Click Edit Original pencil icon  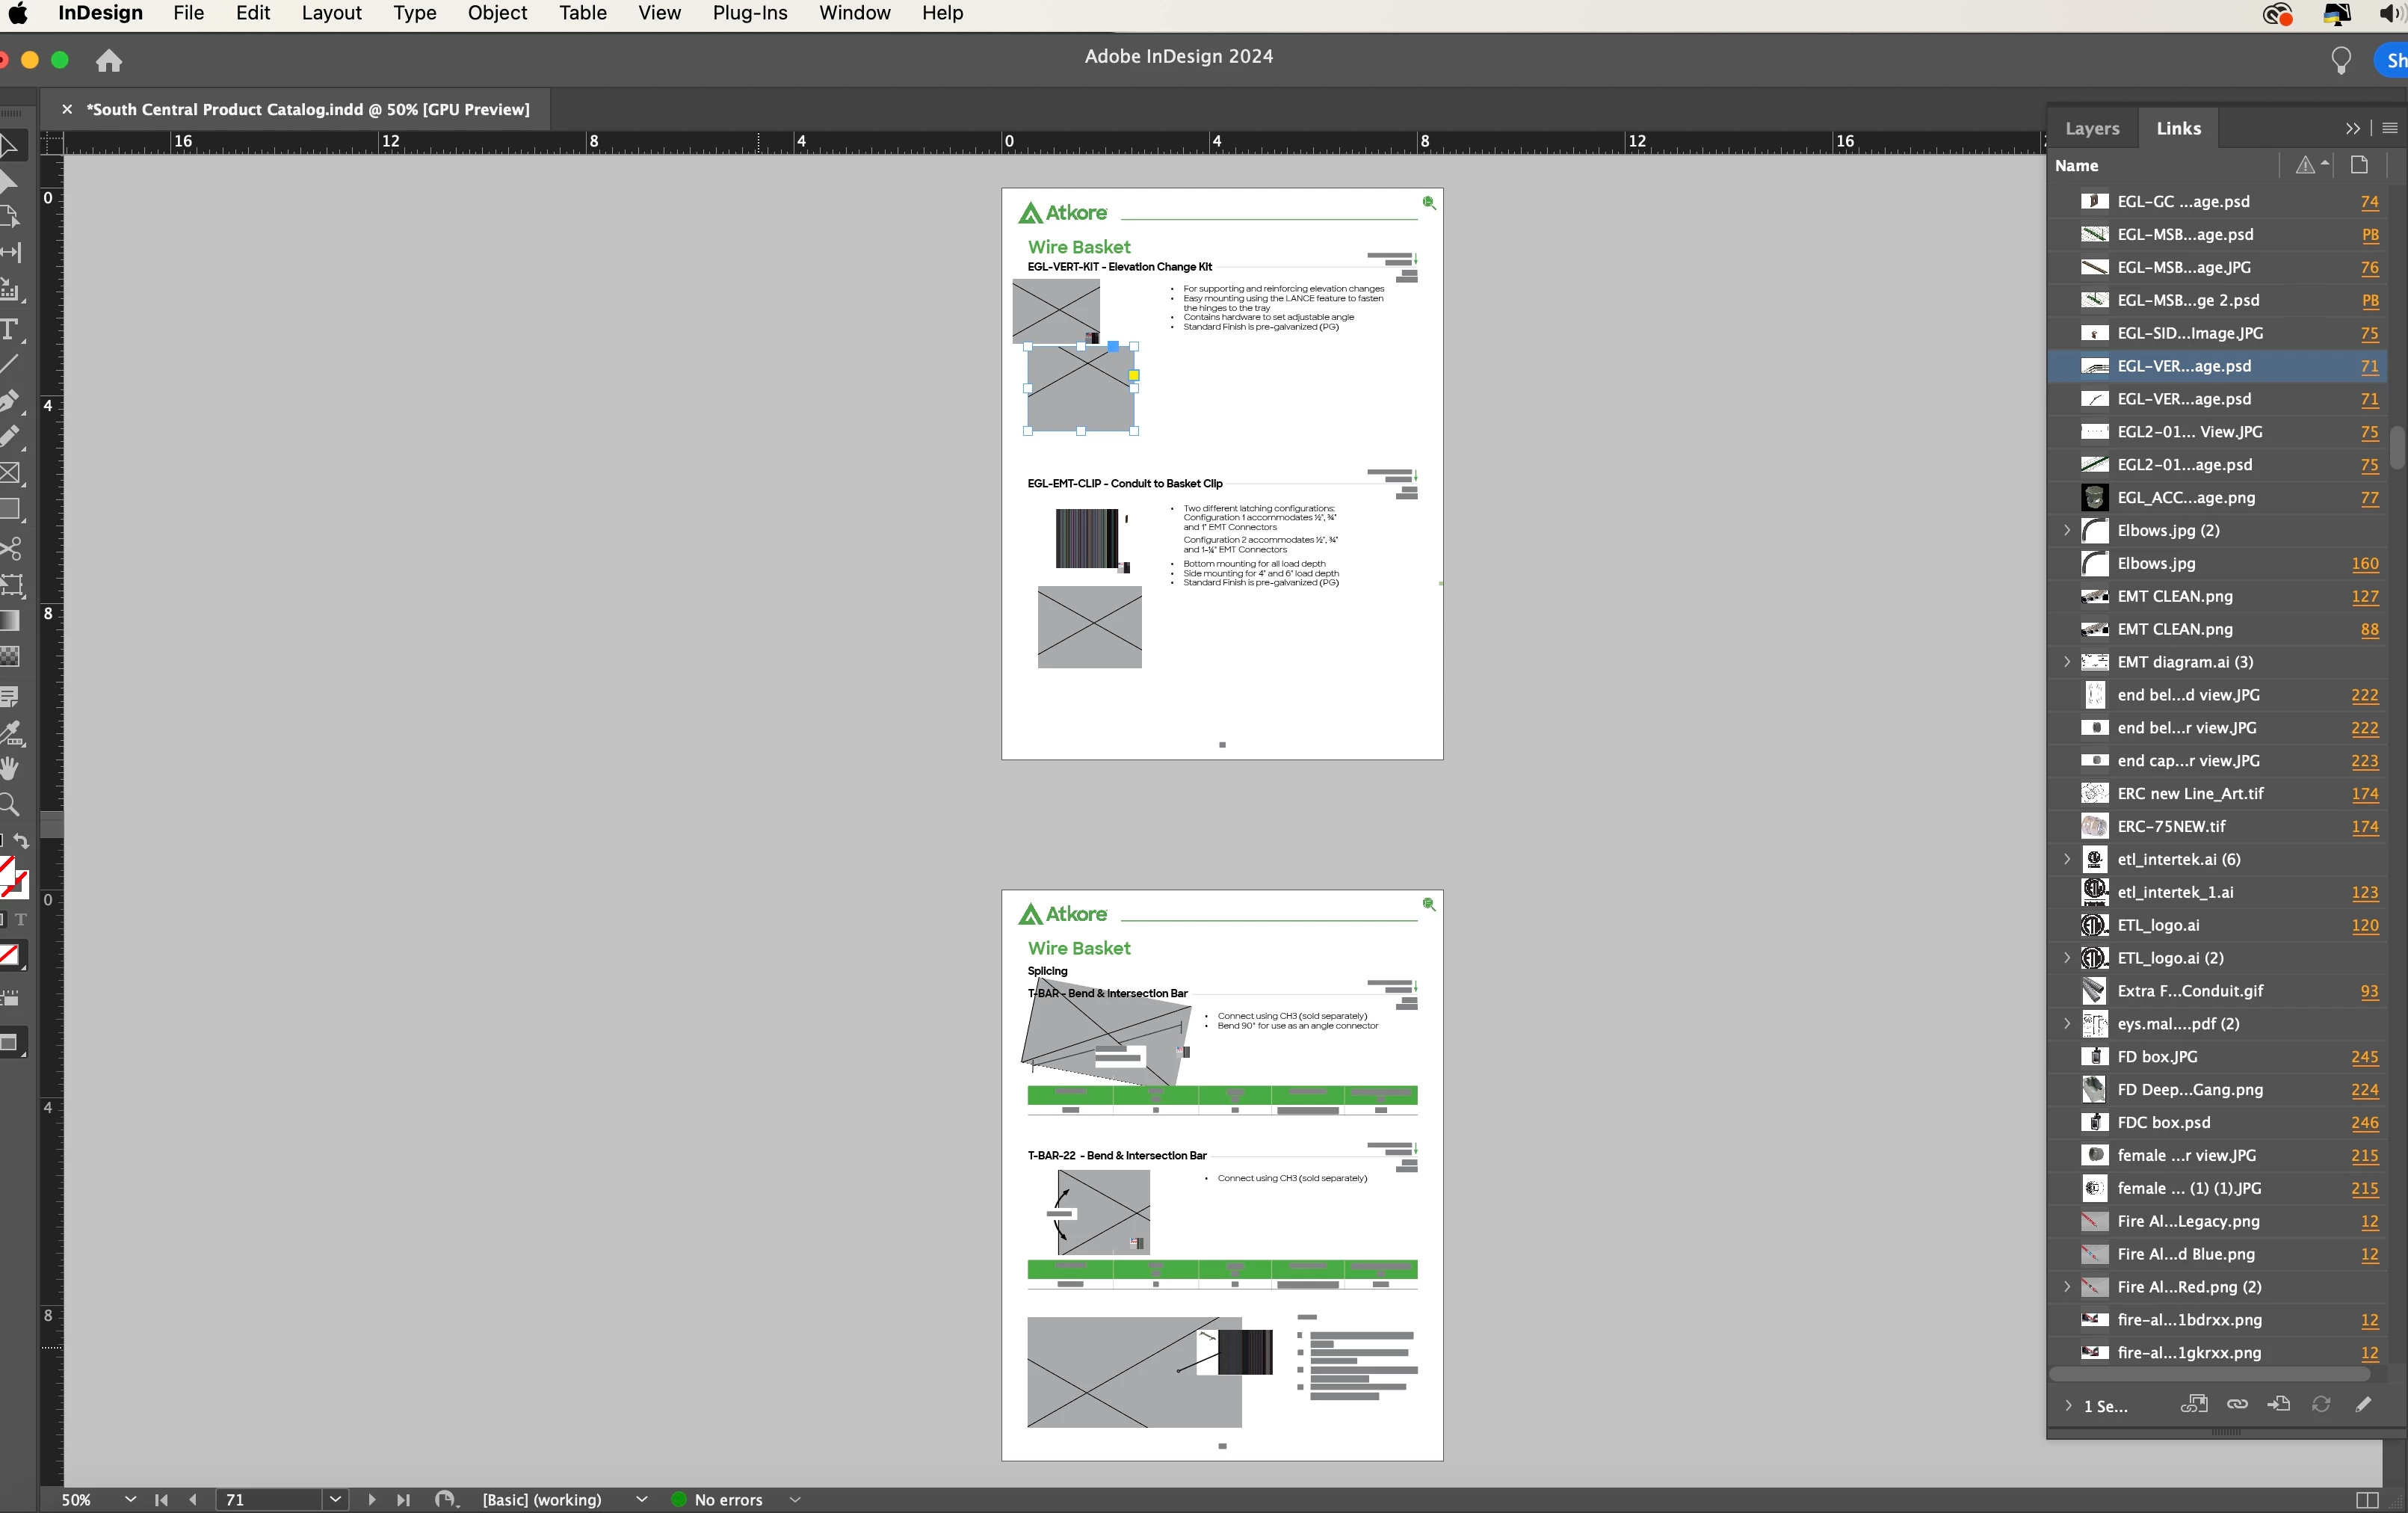tap(2363, 1404)
